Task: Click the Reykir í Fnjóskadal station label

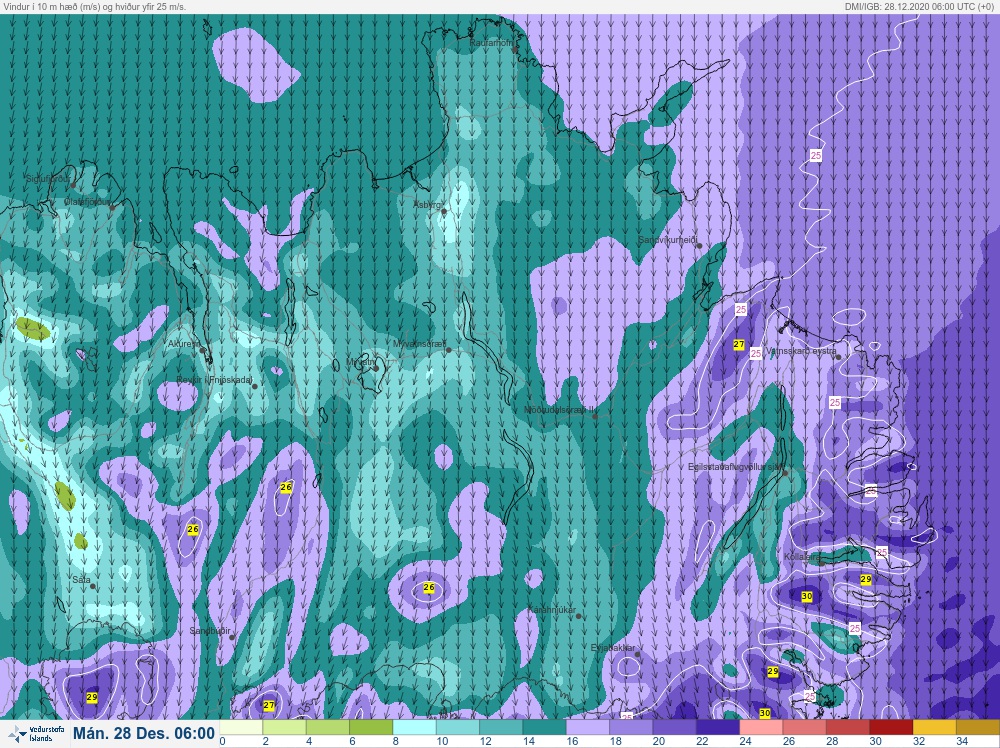Action: pyautogui.click(x=214, y=381)
